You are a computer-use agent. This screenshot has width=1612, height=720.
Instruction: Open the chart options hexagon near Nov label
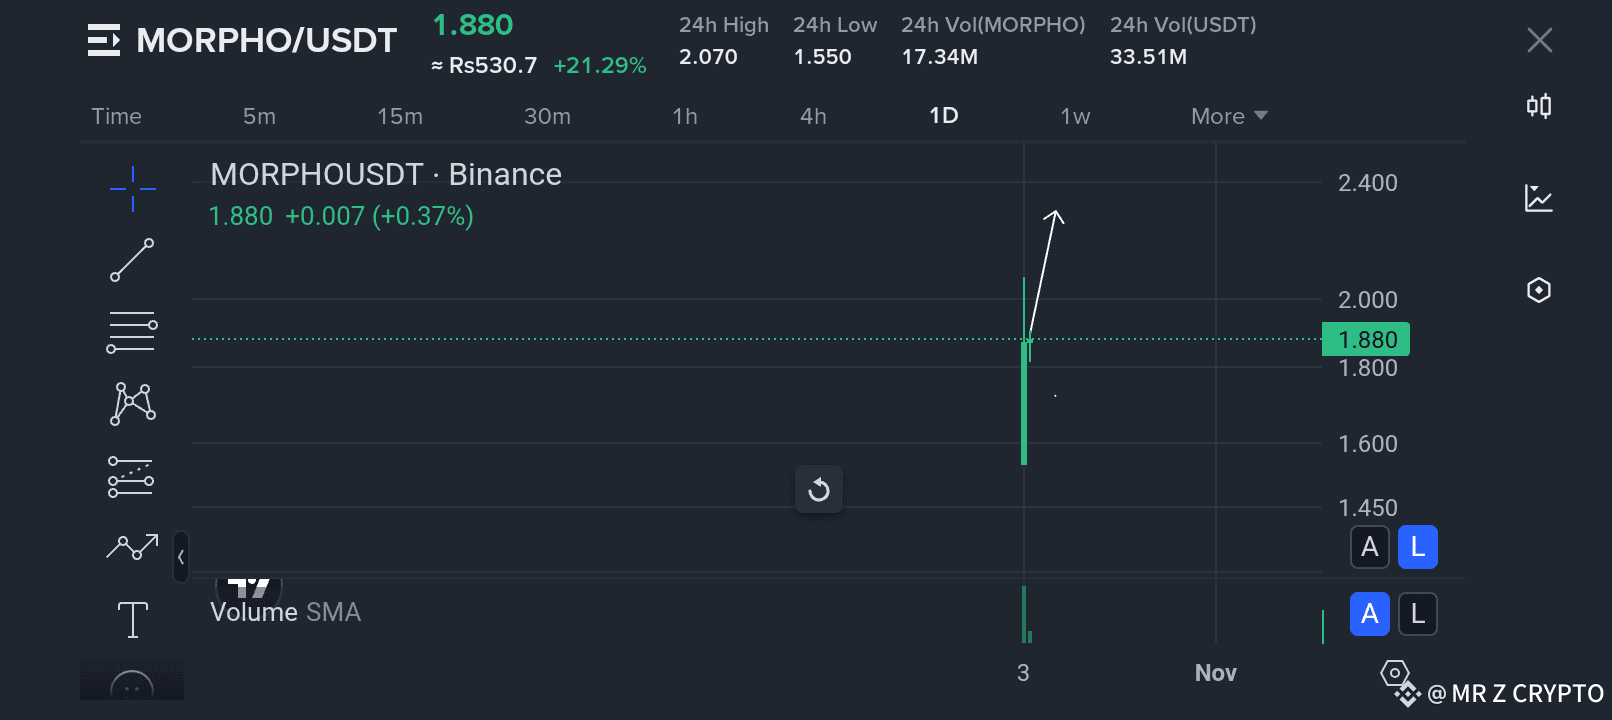[1394, 673]
